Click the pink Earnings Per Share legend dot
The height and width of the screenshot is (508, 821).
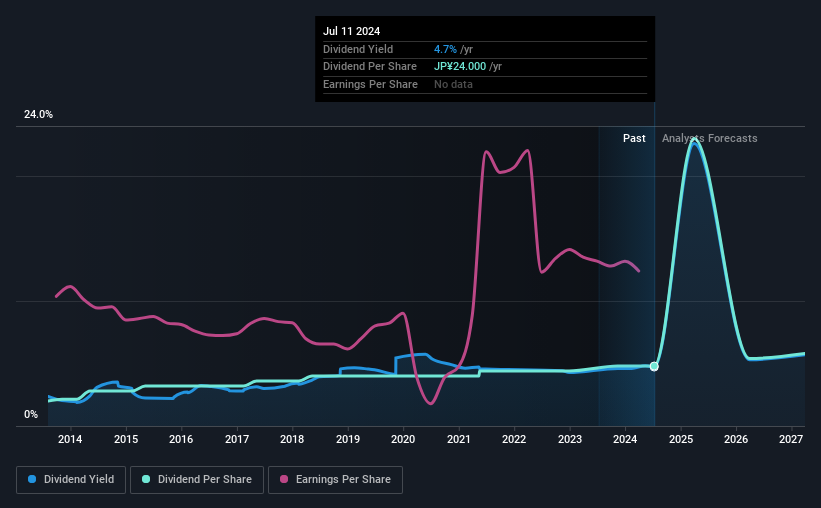[282, 480]
